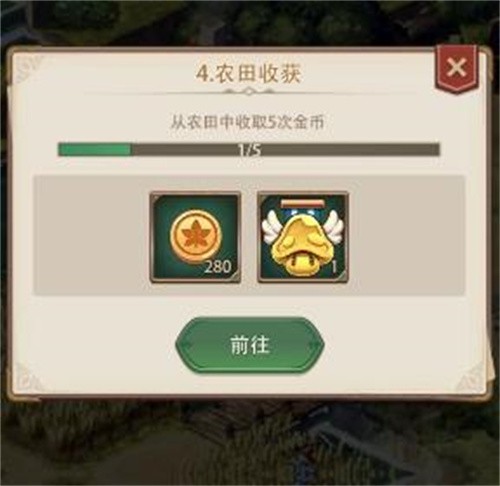Click empty reward tray right of mushroom
The width and height of the screenshot is (500, 486).
pos(407,235)
